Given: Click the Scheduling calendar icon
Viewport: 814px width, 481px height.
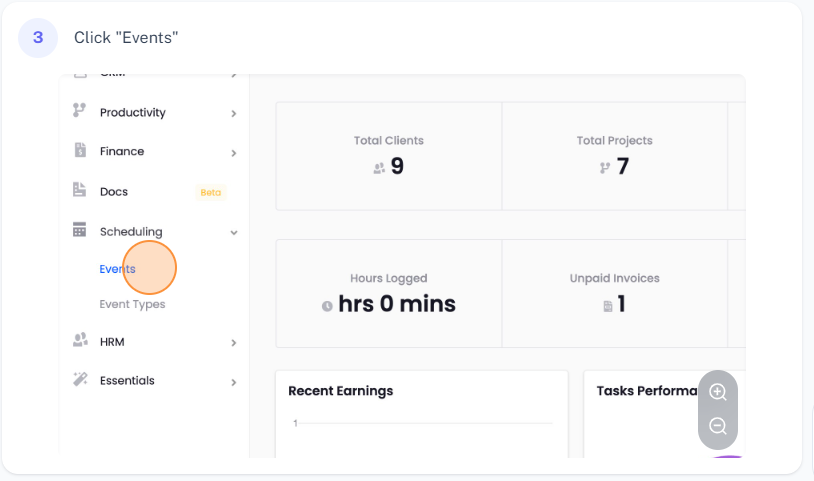Looking at the screenshot, I should (80, 230).
